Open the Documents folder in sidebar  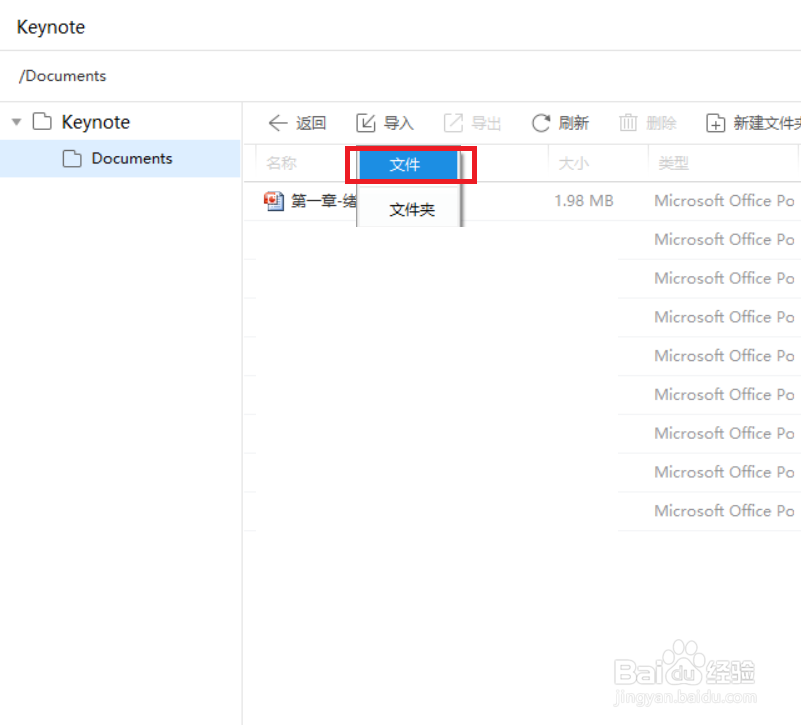click(120, 158)
